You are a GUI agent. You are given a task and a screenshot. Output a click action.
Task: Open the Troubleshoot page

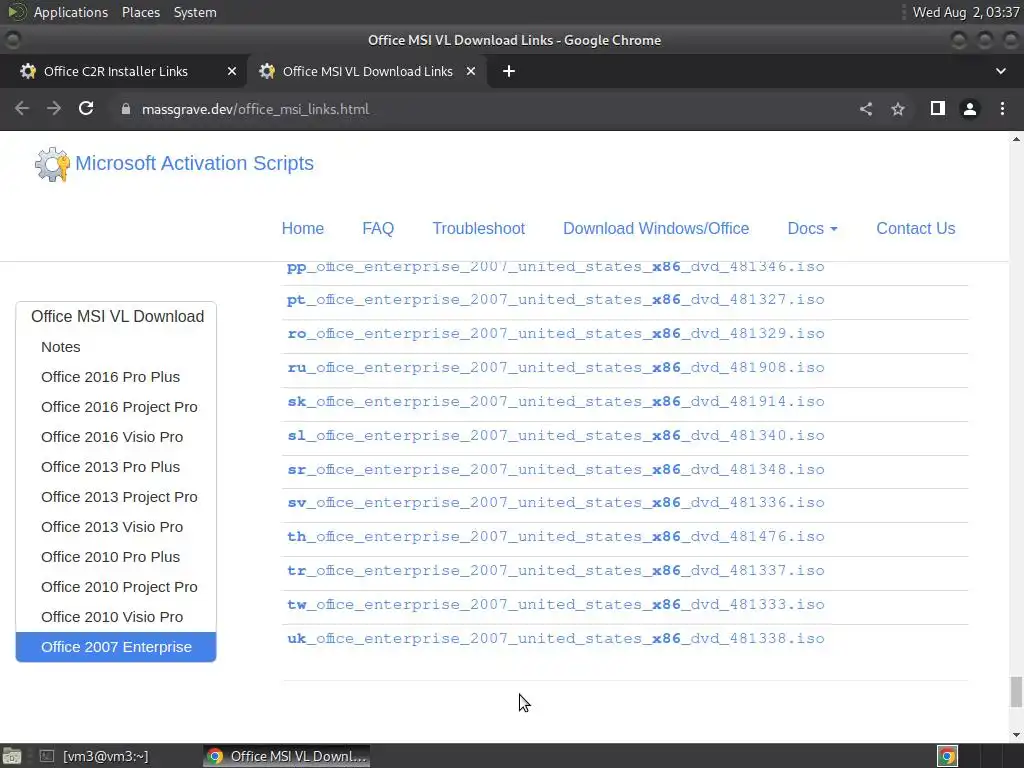click(479, 229)
